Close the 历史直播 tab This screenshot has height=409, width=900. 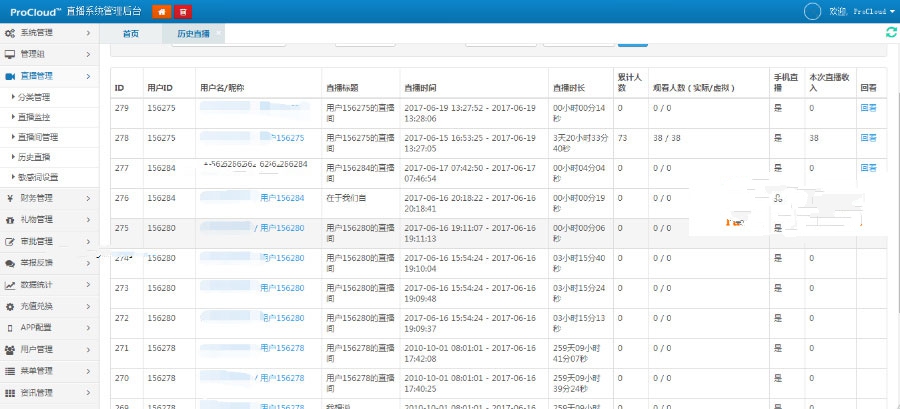tap(219, 34)
